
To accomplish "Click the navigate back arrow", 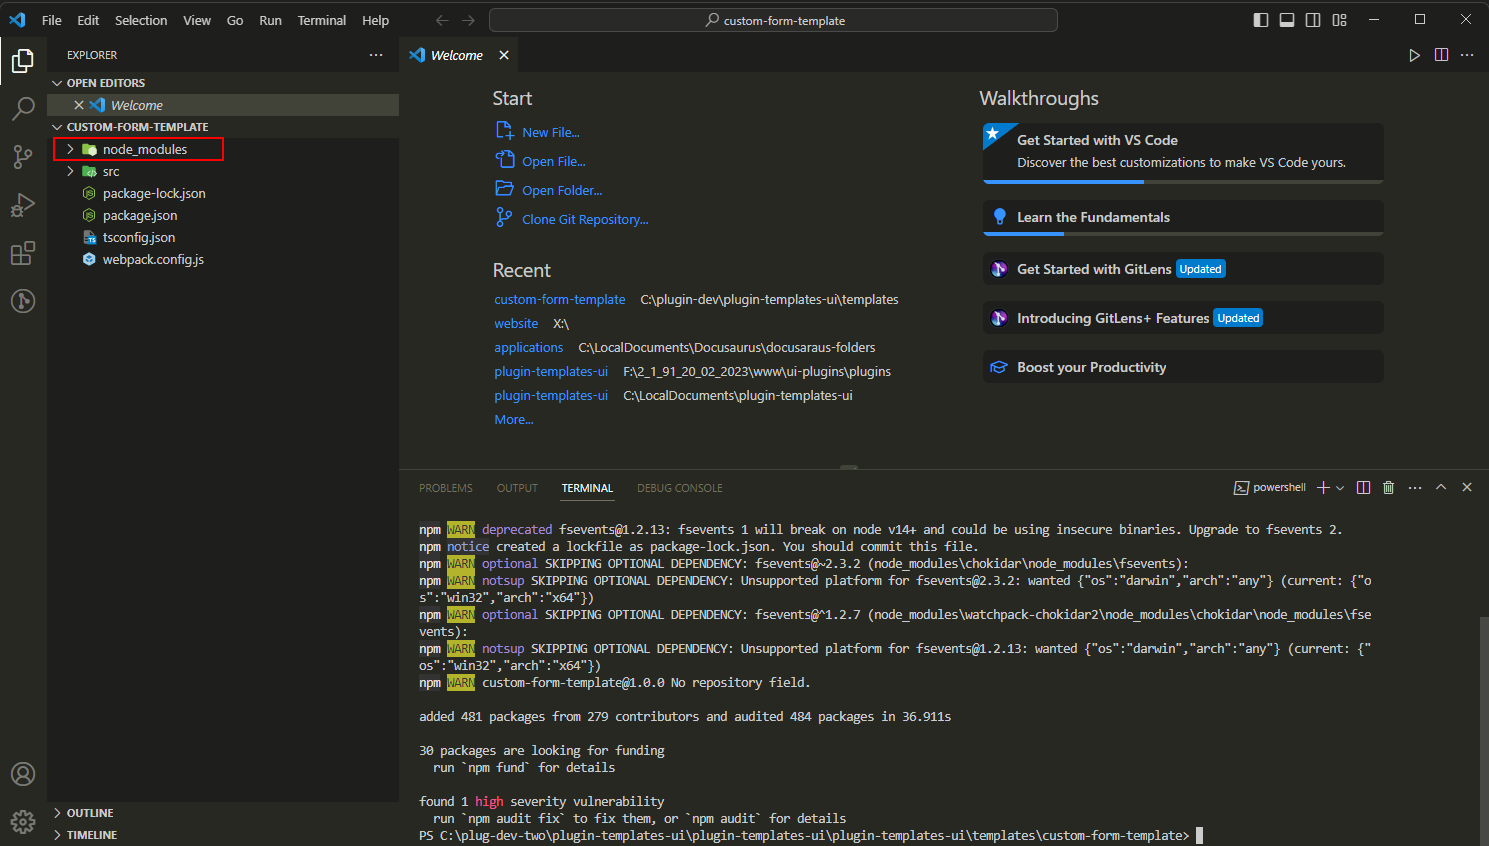I will (442, 20).
